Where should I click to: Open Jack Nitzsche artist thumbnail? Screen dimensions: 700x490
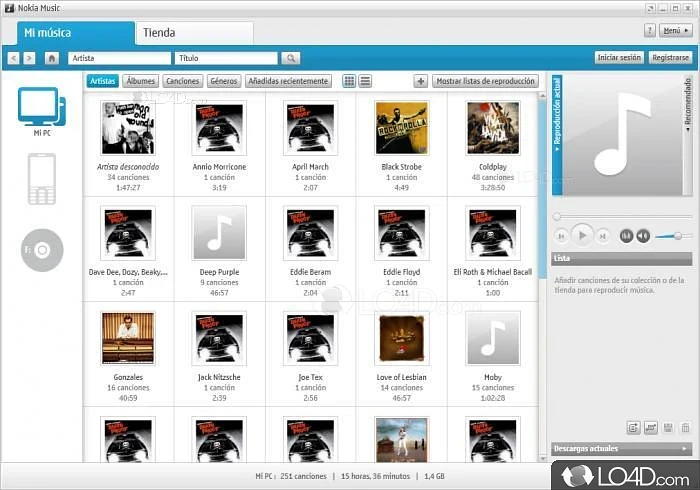point(219,338)
